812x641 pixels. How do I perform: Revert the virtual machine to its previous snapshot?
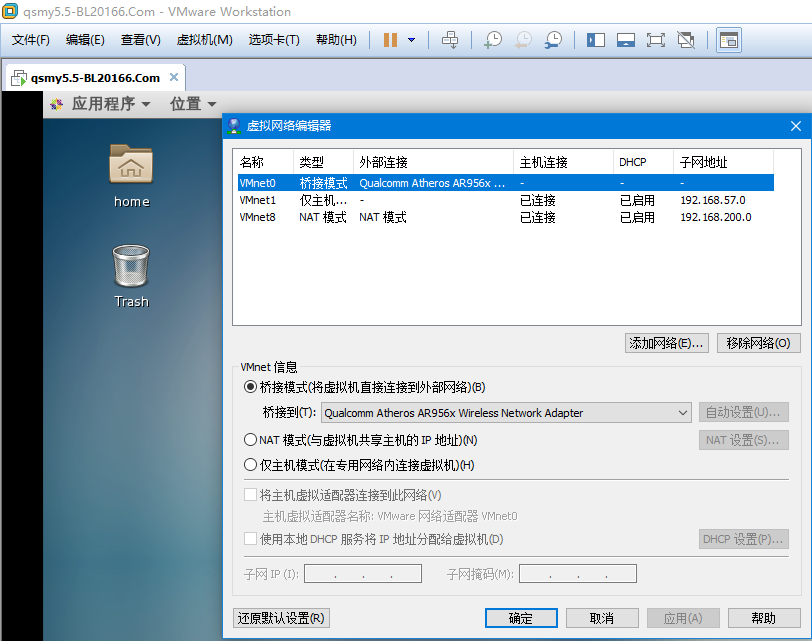click(523, 40)
